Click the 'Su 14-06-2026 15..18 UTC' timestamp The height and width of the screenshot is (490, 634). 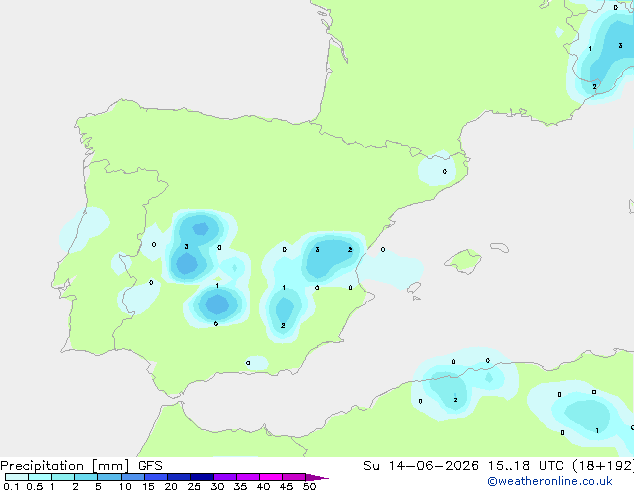click(x=465, y=466)
